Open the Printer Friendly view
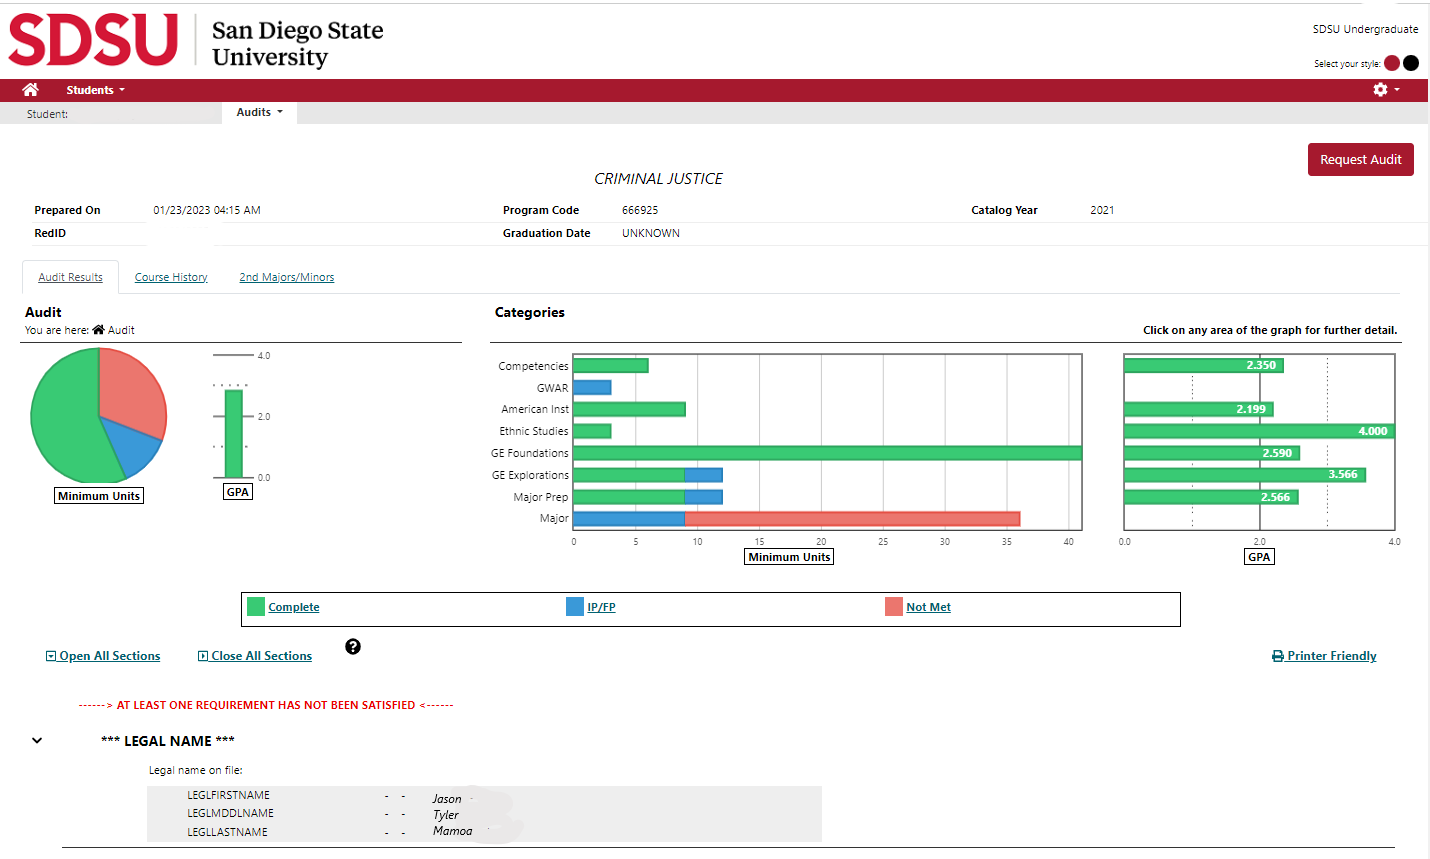Screen dimensions: 1430x859 coord(1324,656)
